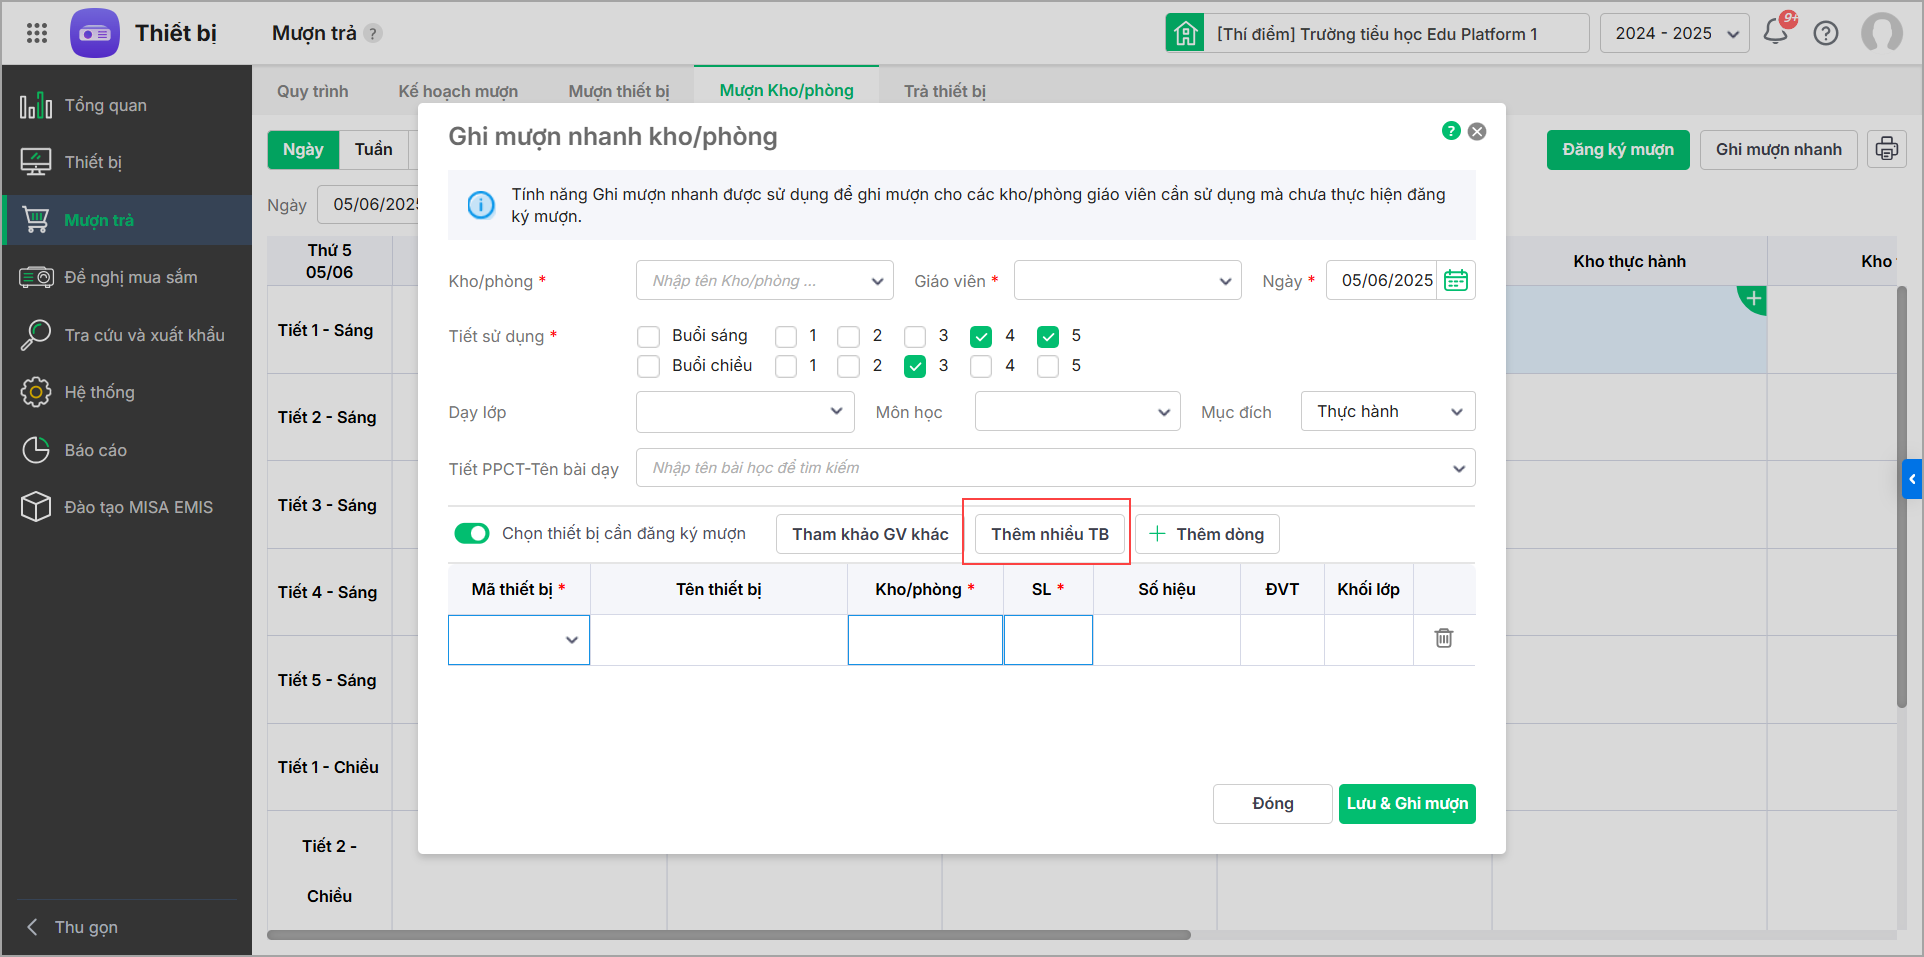Switch to the Kế hoạch mượn tab

click(x=458, y=91)
